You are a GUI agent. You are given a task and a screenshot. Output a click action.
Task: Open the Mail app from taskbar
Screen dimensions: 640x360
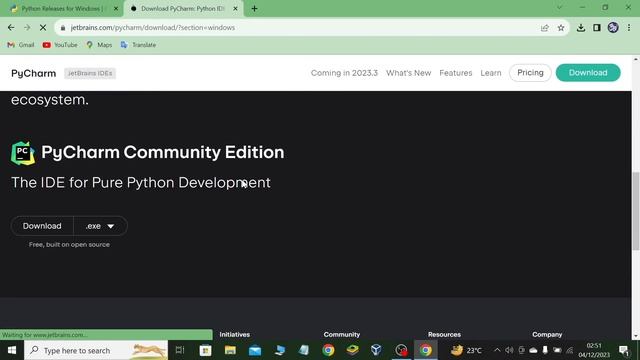point(255,350)
